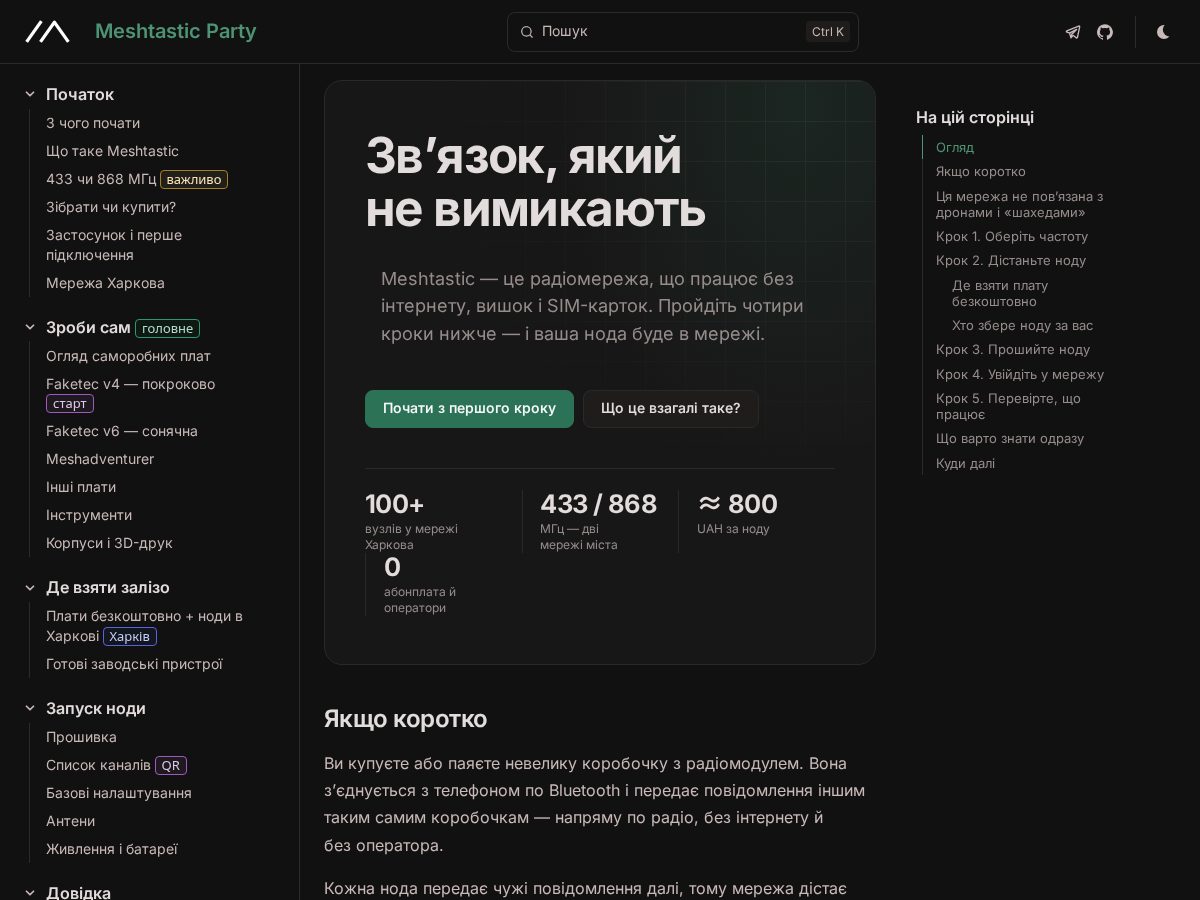Screen dimensions: 1200x900
Task: Click the головне badge
Action: coord(167,328)
